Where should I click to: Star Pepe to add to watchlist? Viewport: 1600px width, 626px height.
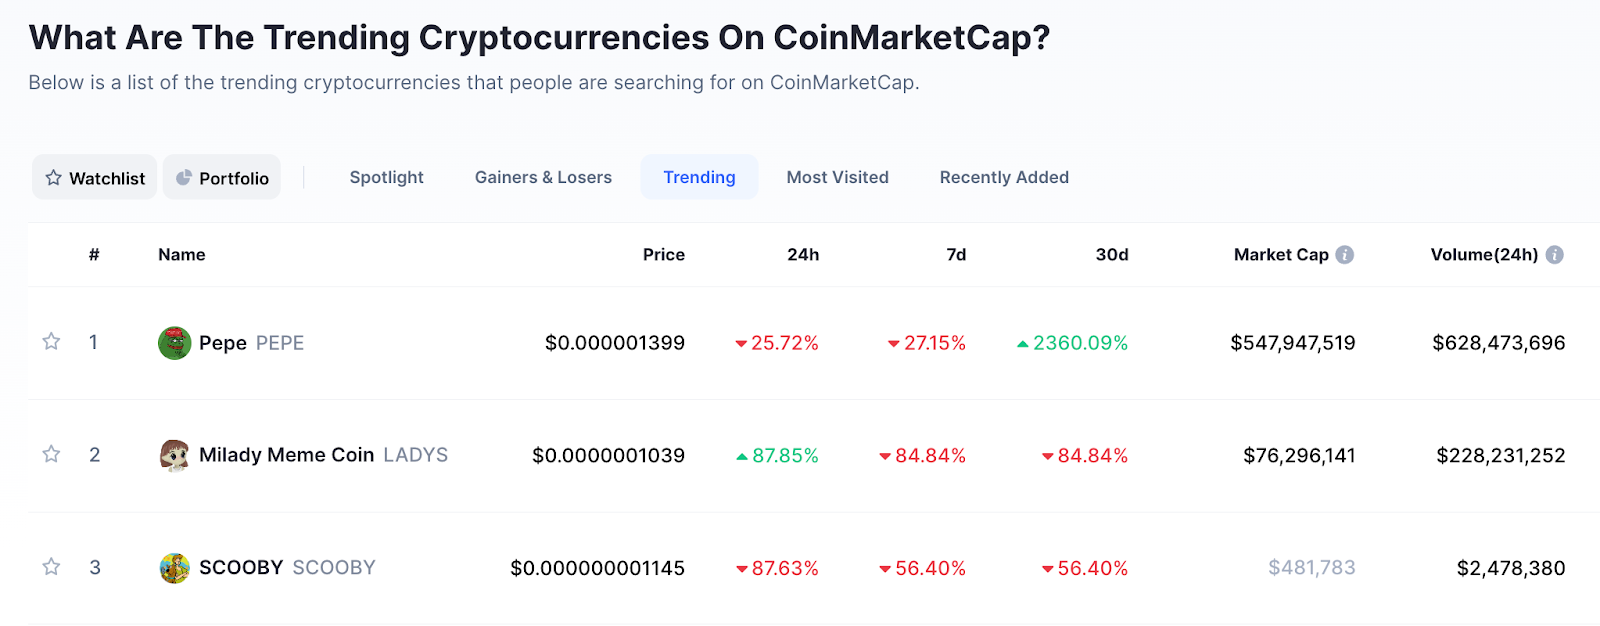51,342
